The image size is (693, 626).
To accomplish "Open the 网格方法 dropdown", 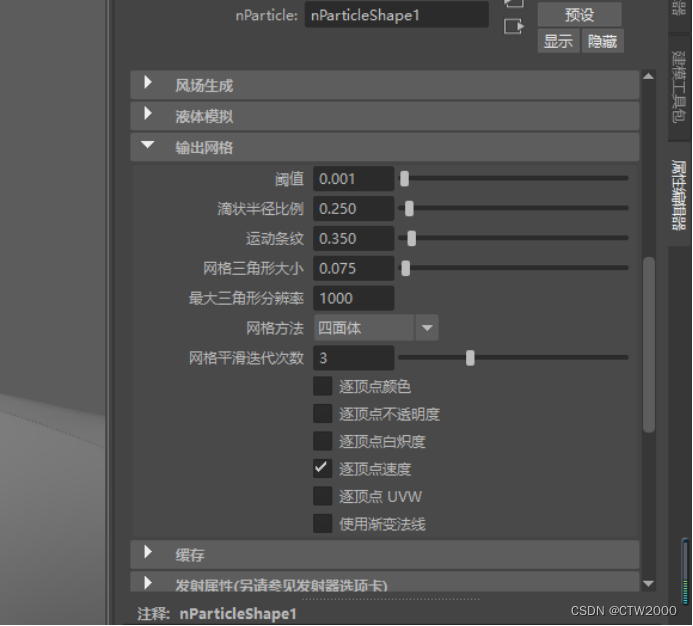I will (x=376, y=328).
